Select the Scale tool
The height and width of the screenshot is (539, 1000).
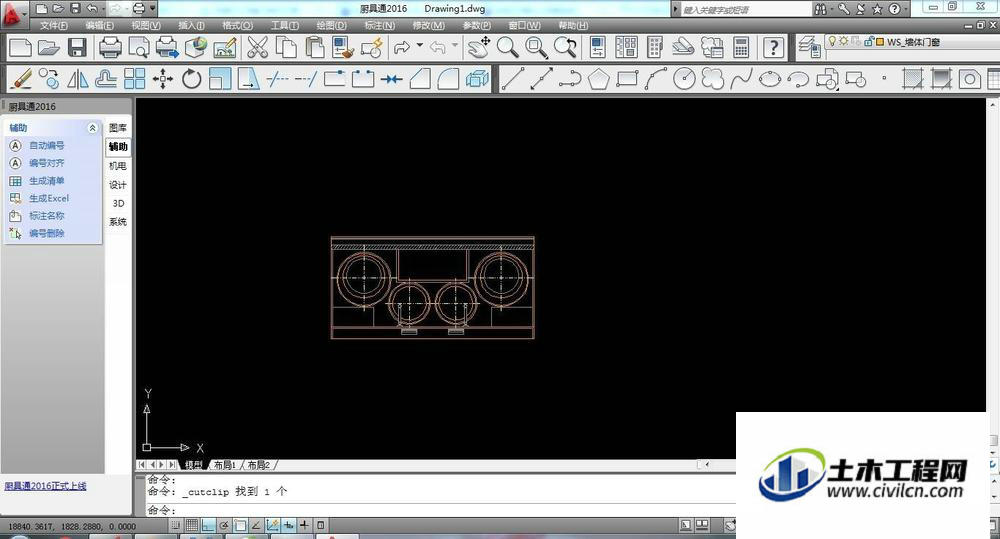pyautogui.click(x=220, y=79)
